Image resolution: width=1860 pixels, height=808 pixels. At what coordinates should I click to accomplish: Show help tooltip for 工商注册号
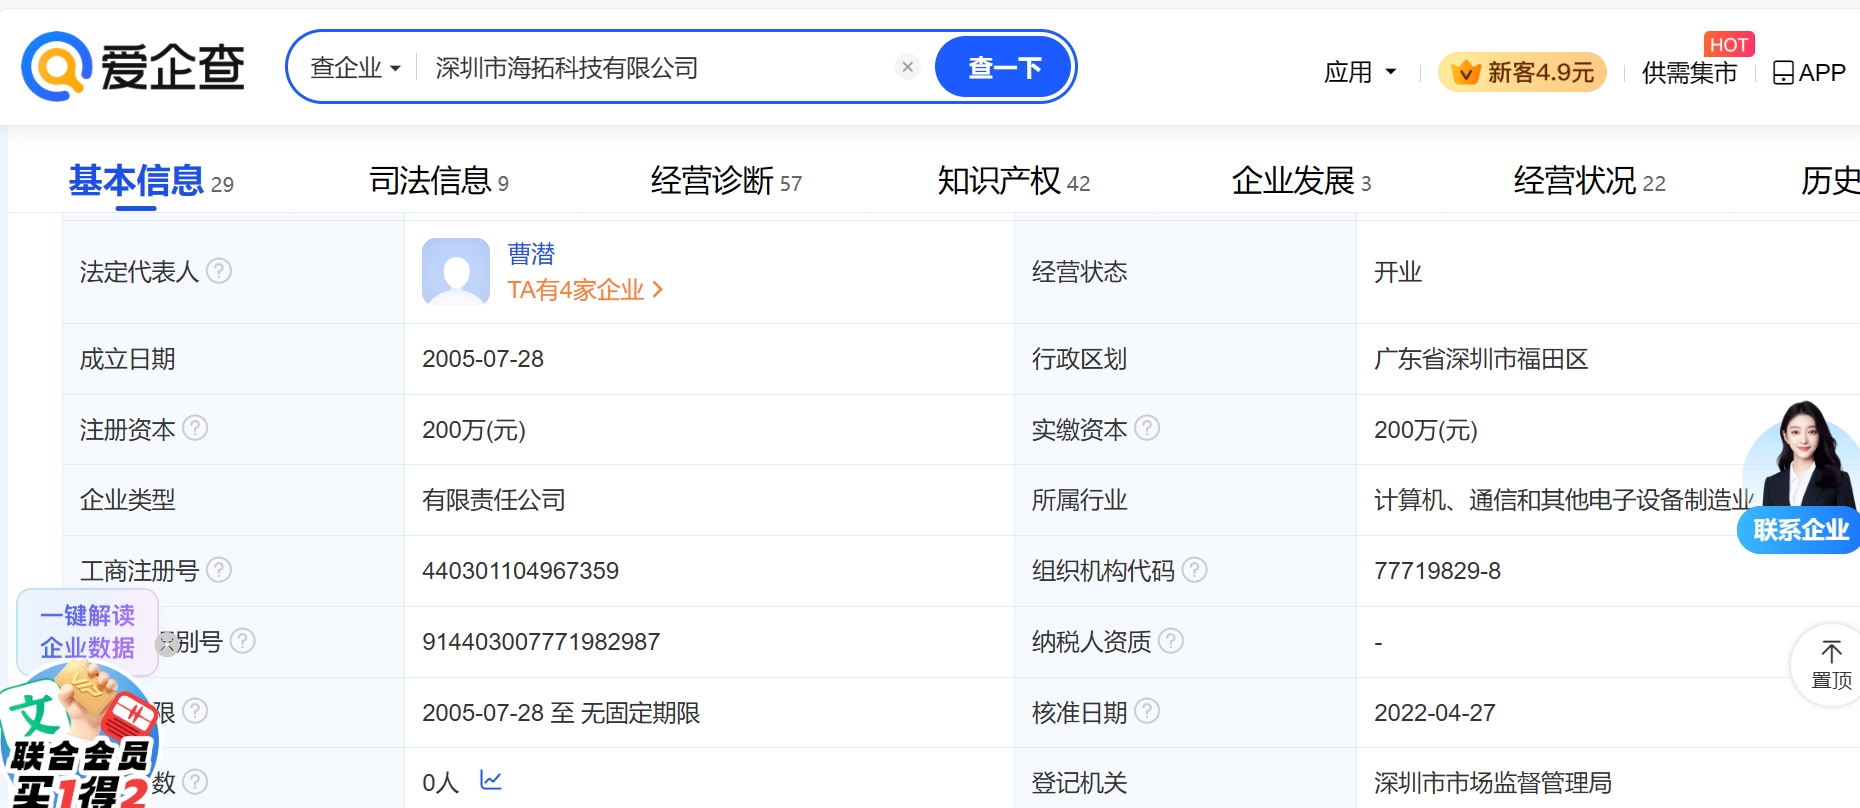[x=219, y=570]
